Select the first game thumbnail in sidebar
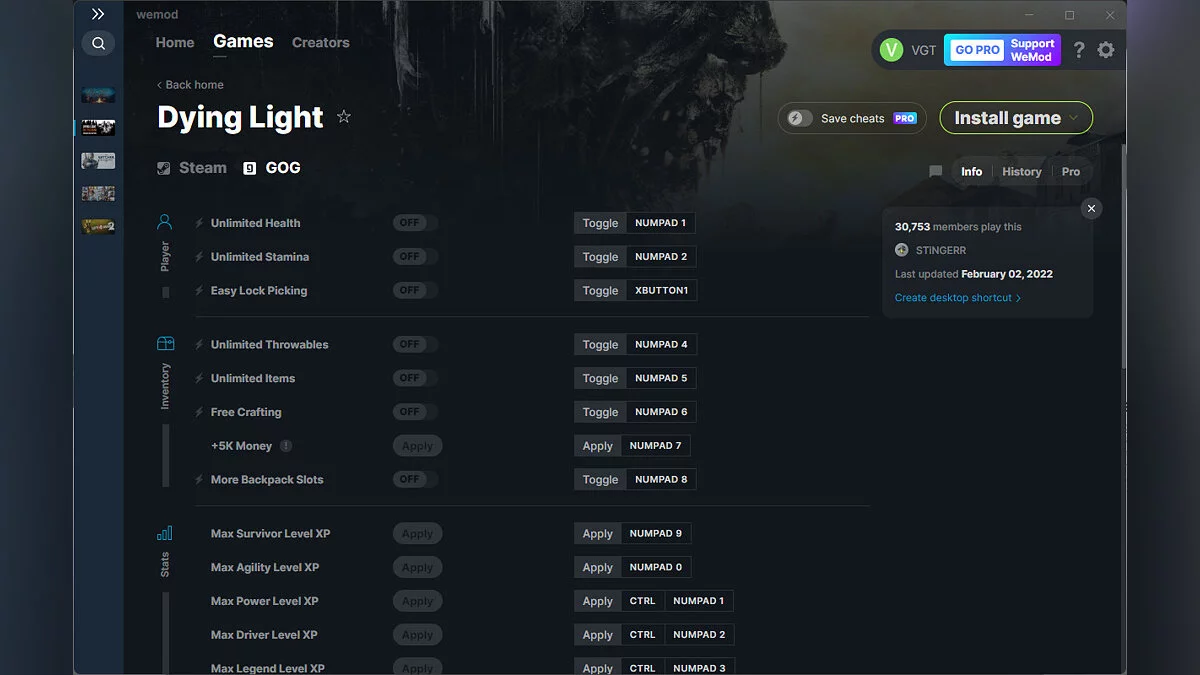Viewport: 1200px width, 675px height. [x=98, y=95]
